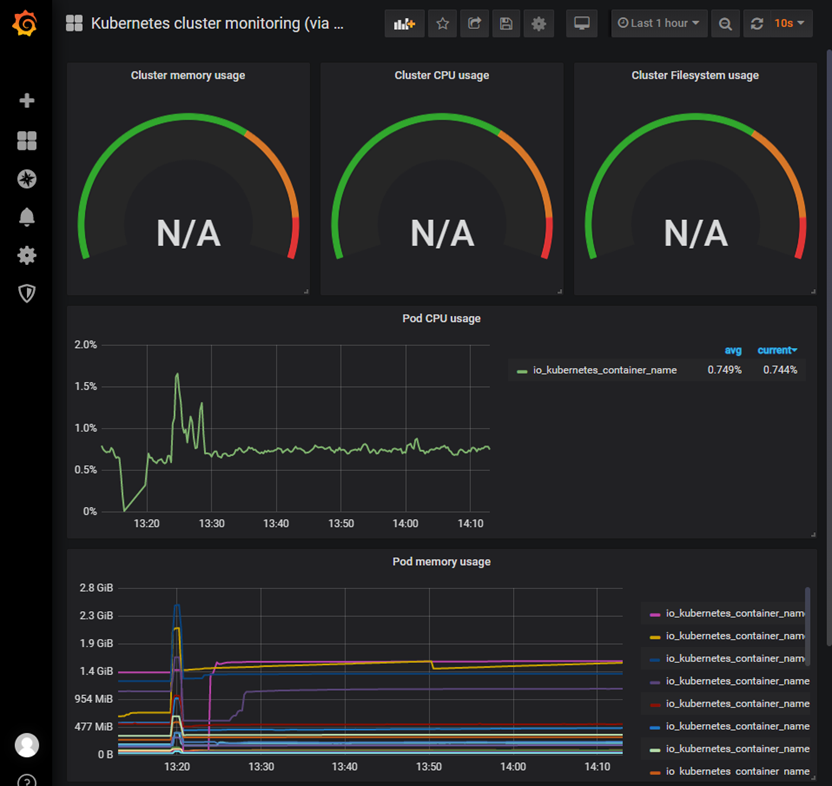Open the user profile avatar
Screen dimensions: 832x786
tap(27, 745)
